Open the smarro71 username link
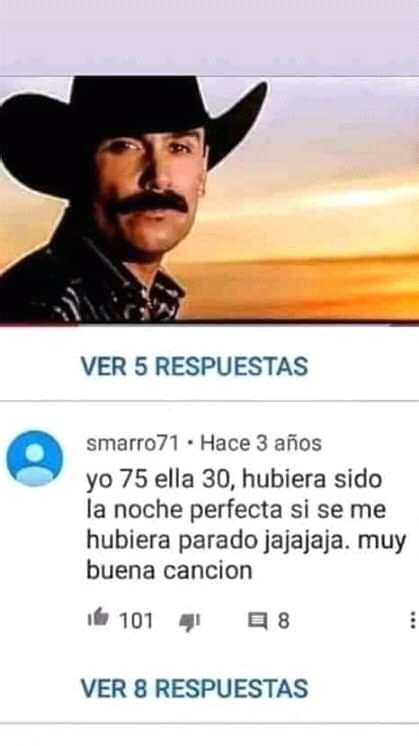This screenshot has height=746, width=419. (132, 443)
